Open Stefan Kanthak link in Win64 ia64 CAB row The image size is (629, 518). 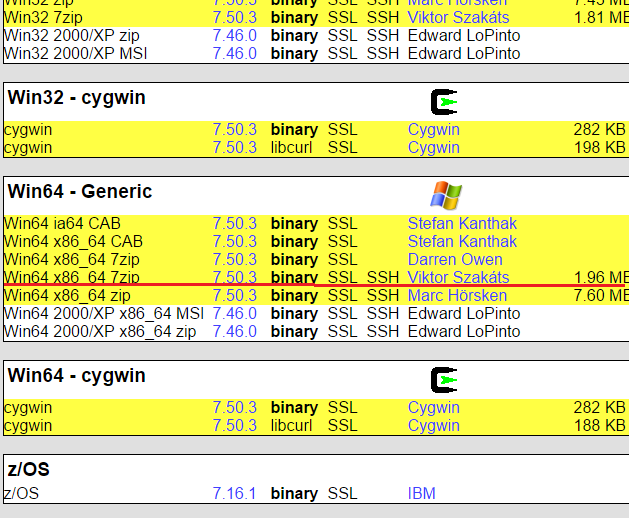(462, 223)
